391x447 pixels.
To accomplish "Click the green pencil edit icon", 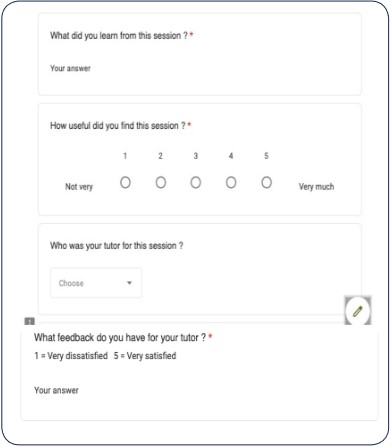I will tap(357, 311).
